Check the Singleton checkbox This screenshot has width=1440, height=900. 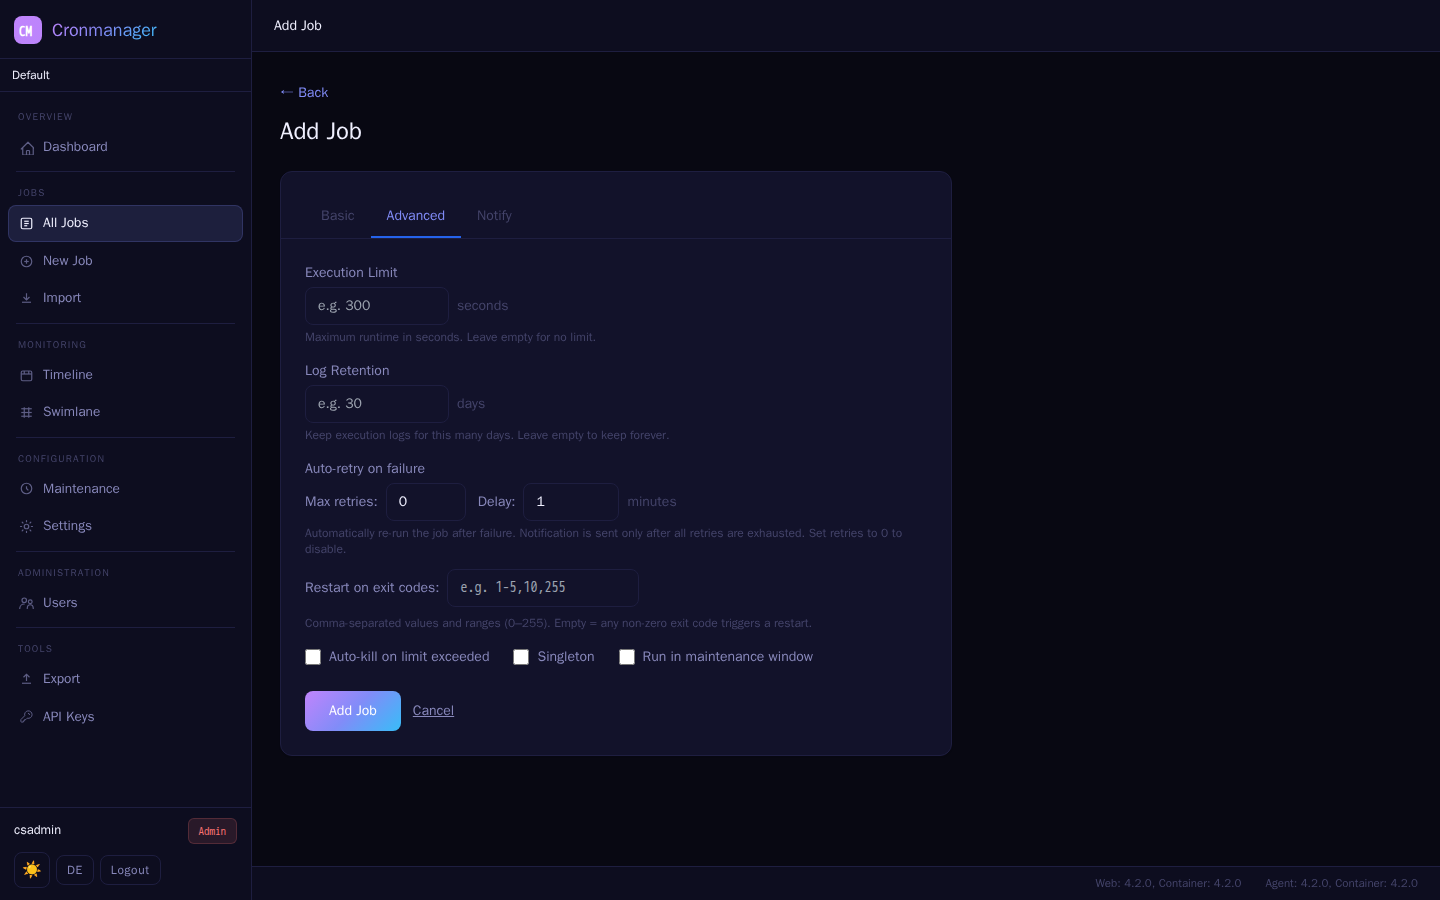(521, 657)
